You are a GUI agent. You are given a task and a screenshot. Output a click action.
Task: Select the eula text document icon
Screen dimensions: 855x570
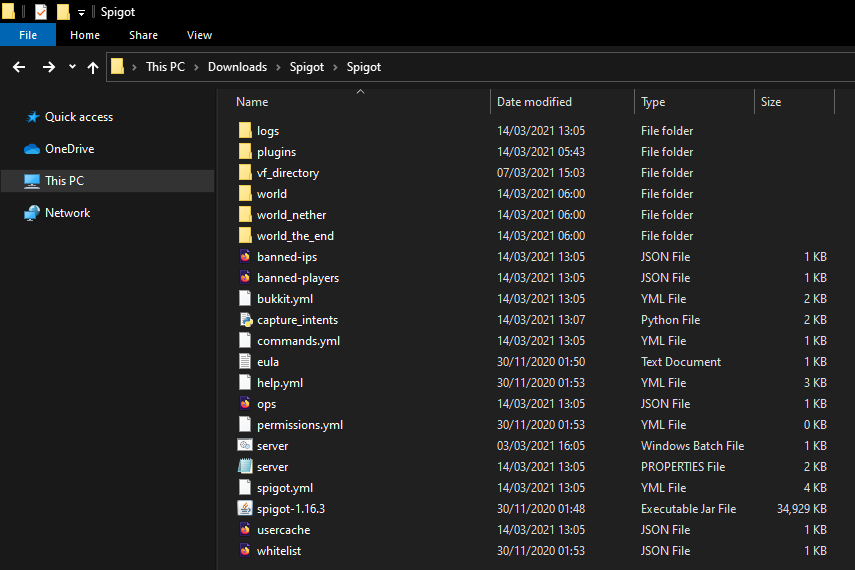[x=245, y=362]
